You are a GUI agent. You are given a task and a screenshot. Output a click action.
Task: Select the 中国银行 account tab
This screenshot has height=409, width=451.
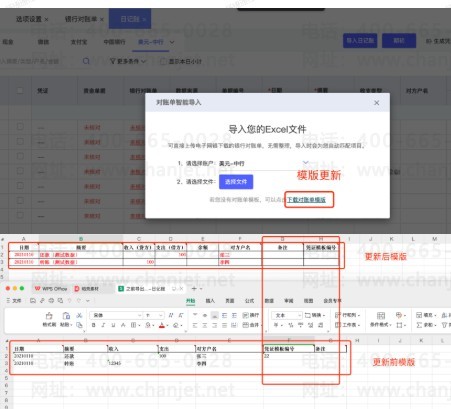point(114,42)
